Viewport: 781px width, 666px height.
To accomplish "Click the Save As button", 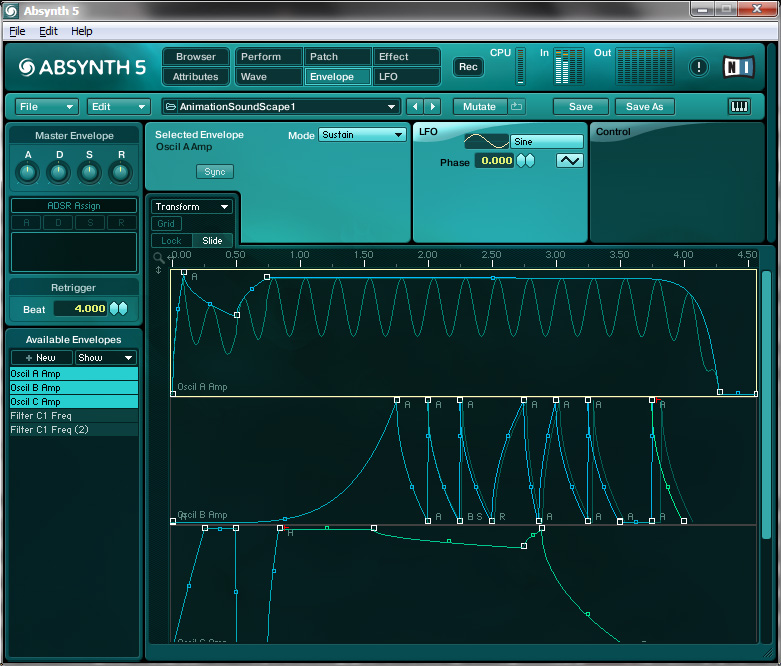I will click(644, 107).
